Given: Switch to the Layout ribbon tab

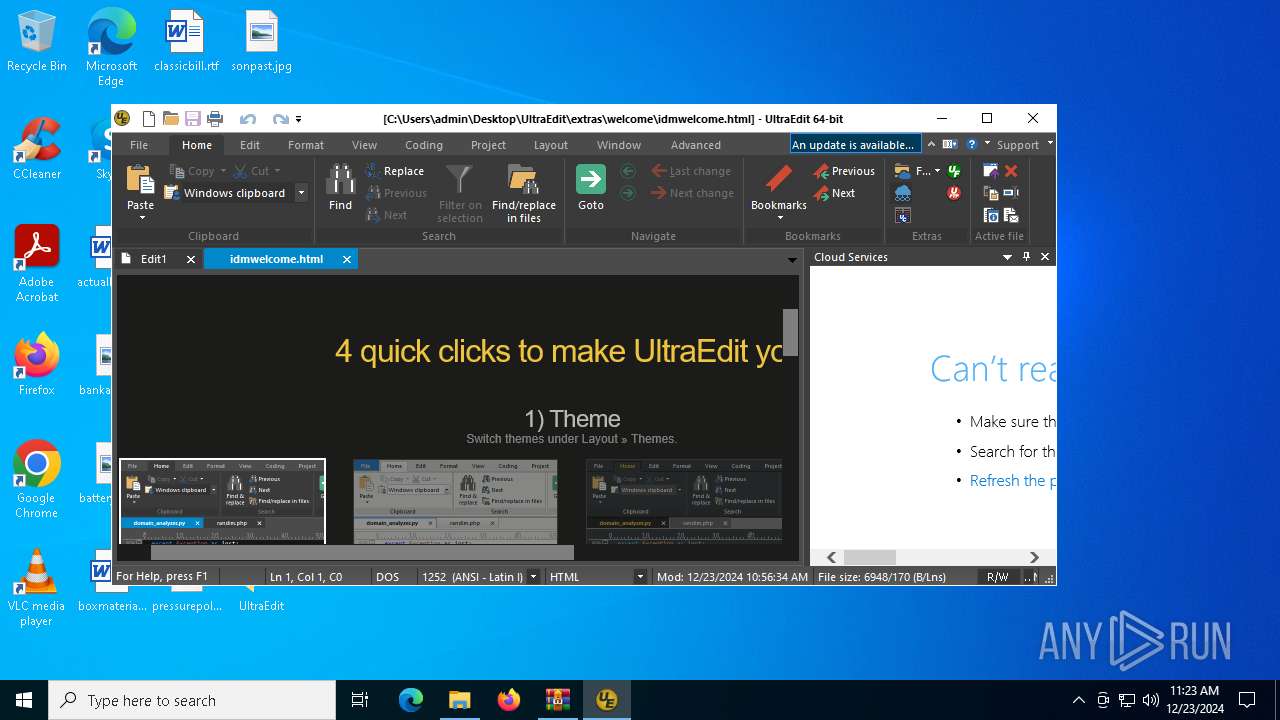Looking at the screenshot, I should pyautogui.click(x=550, y=145).
